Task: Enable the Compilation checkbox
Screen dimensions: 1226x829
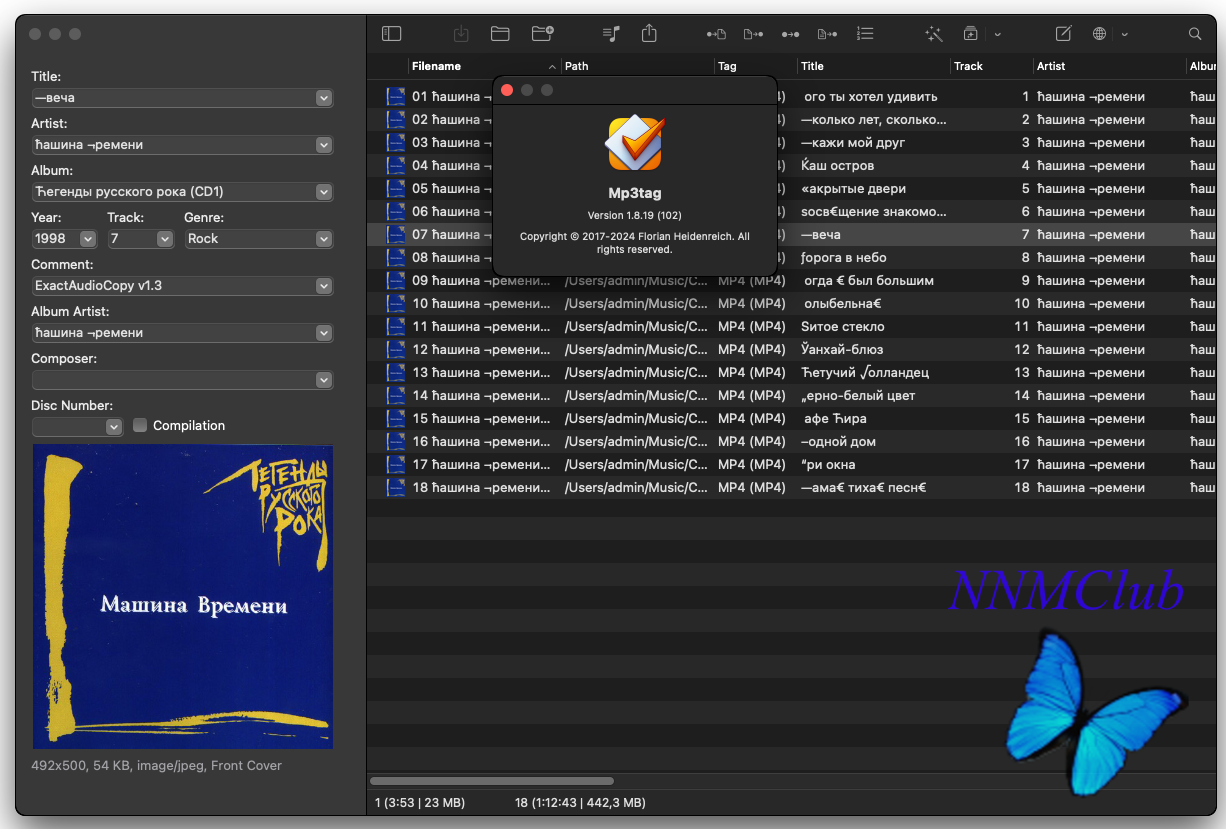Action: click(140, 425)
